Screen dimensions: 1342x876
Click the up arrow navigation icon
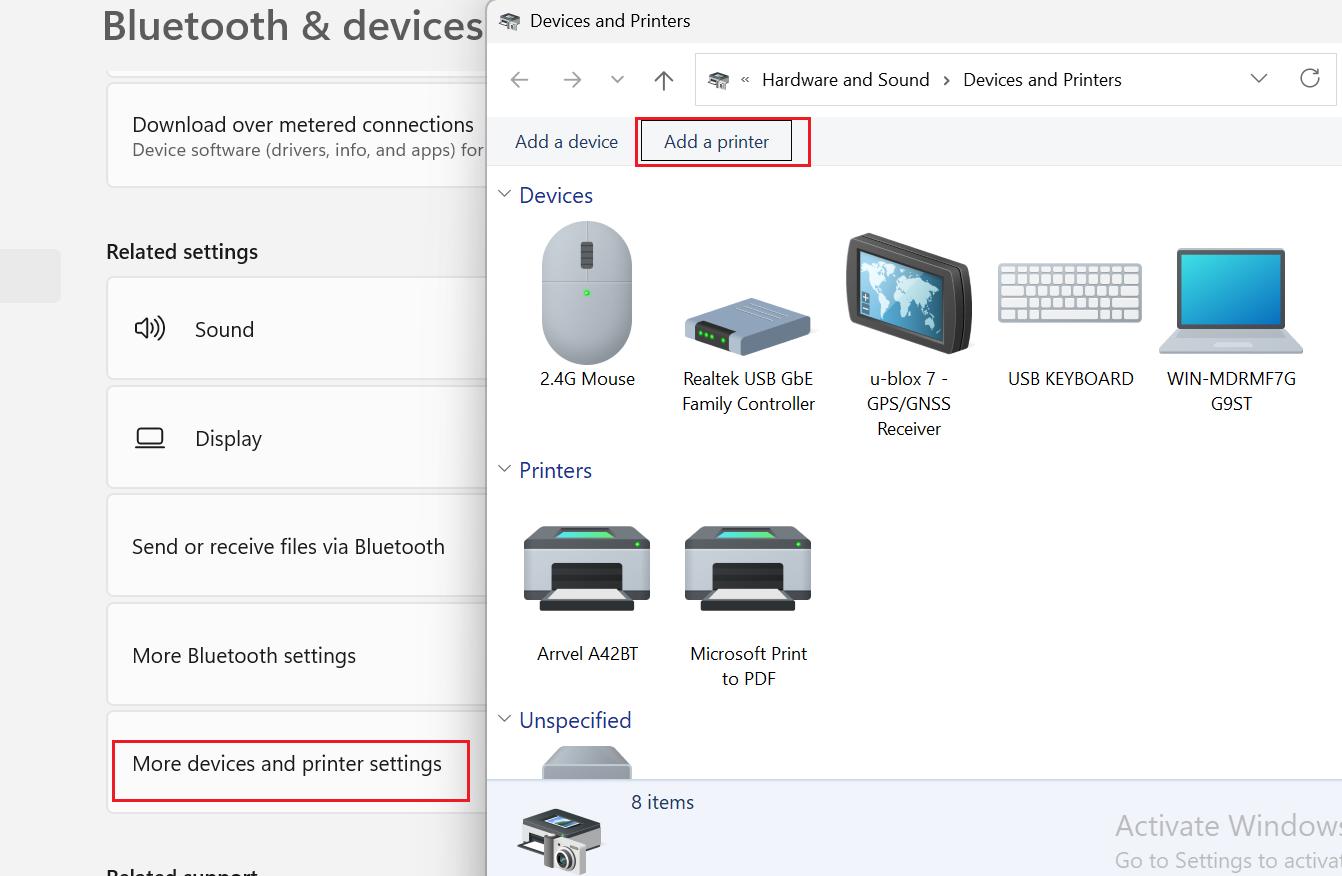pyautogui.click(x=664, y=80)
